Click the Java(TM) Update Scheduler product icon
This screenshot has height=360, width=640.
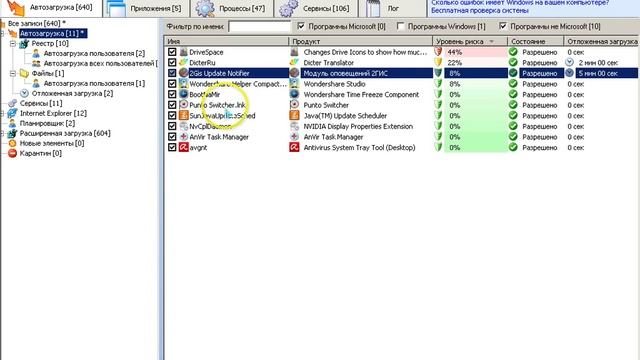point(294,116)
